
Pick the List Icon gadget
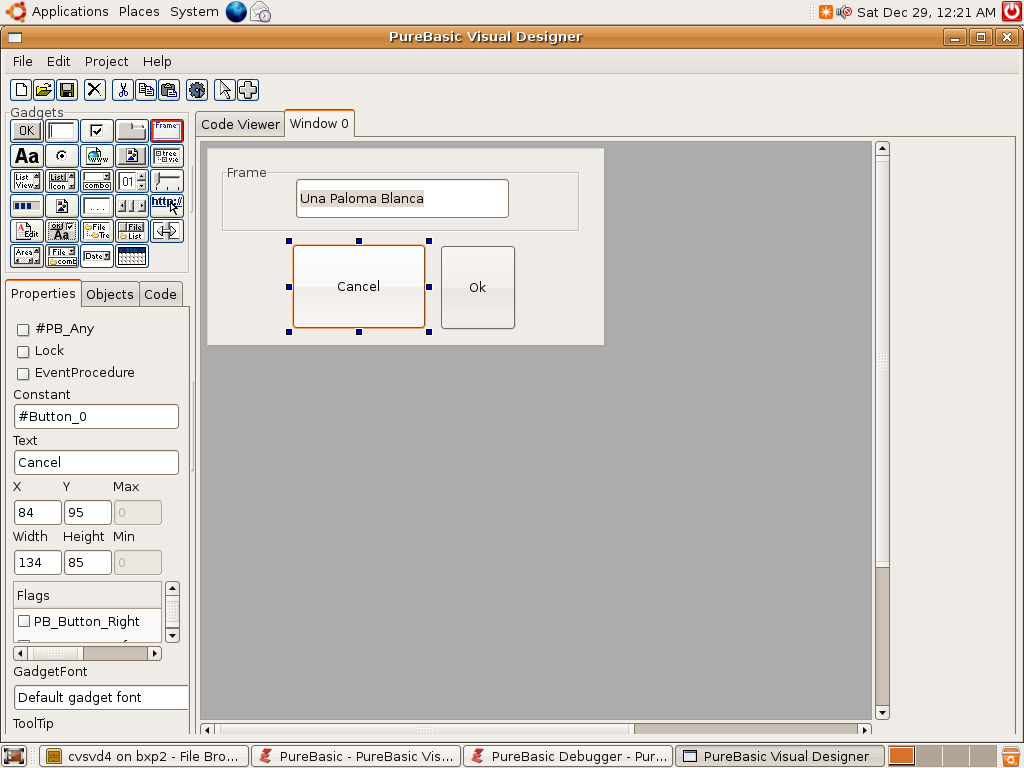pyautogui.click(x=62, y=181)
